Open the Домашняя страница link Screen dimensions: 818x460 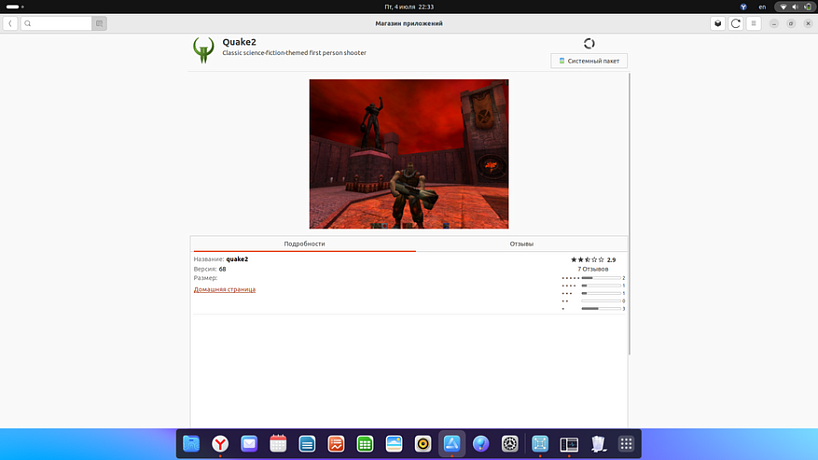224,289
